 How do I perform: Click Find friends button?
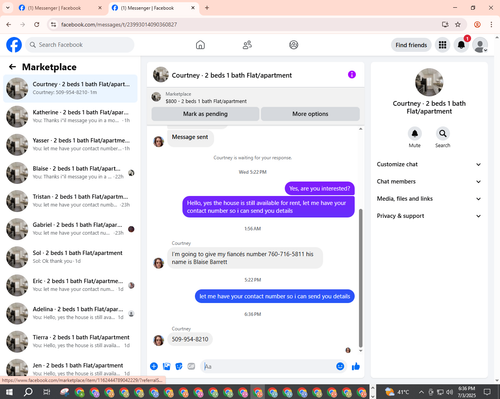pos(411,45)
